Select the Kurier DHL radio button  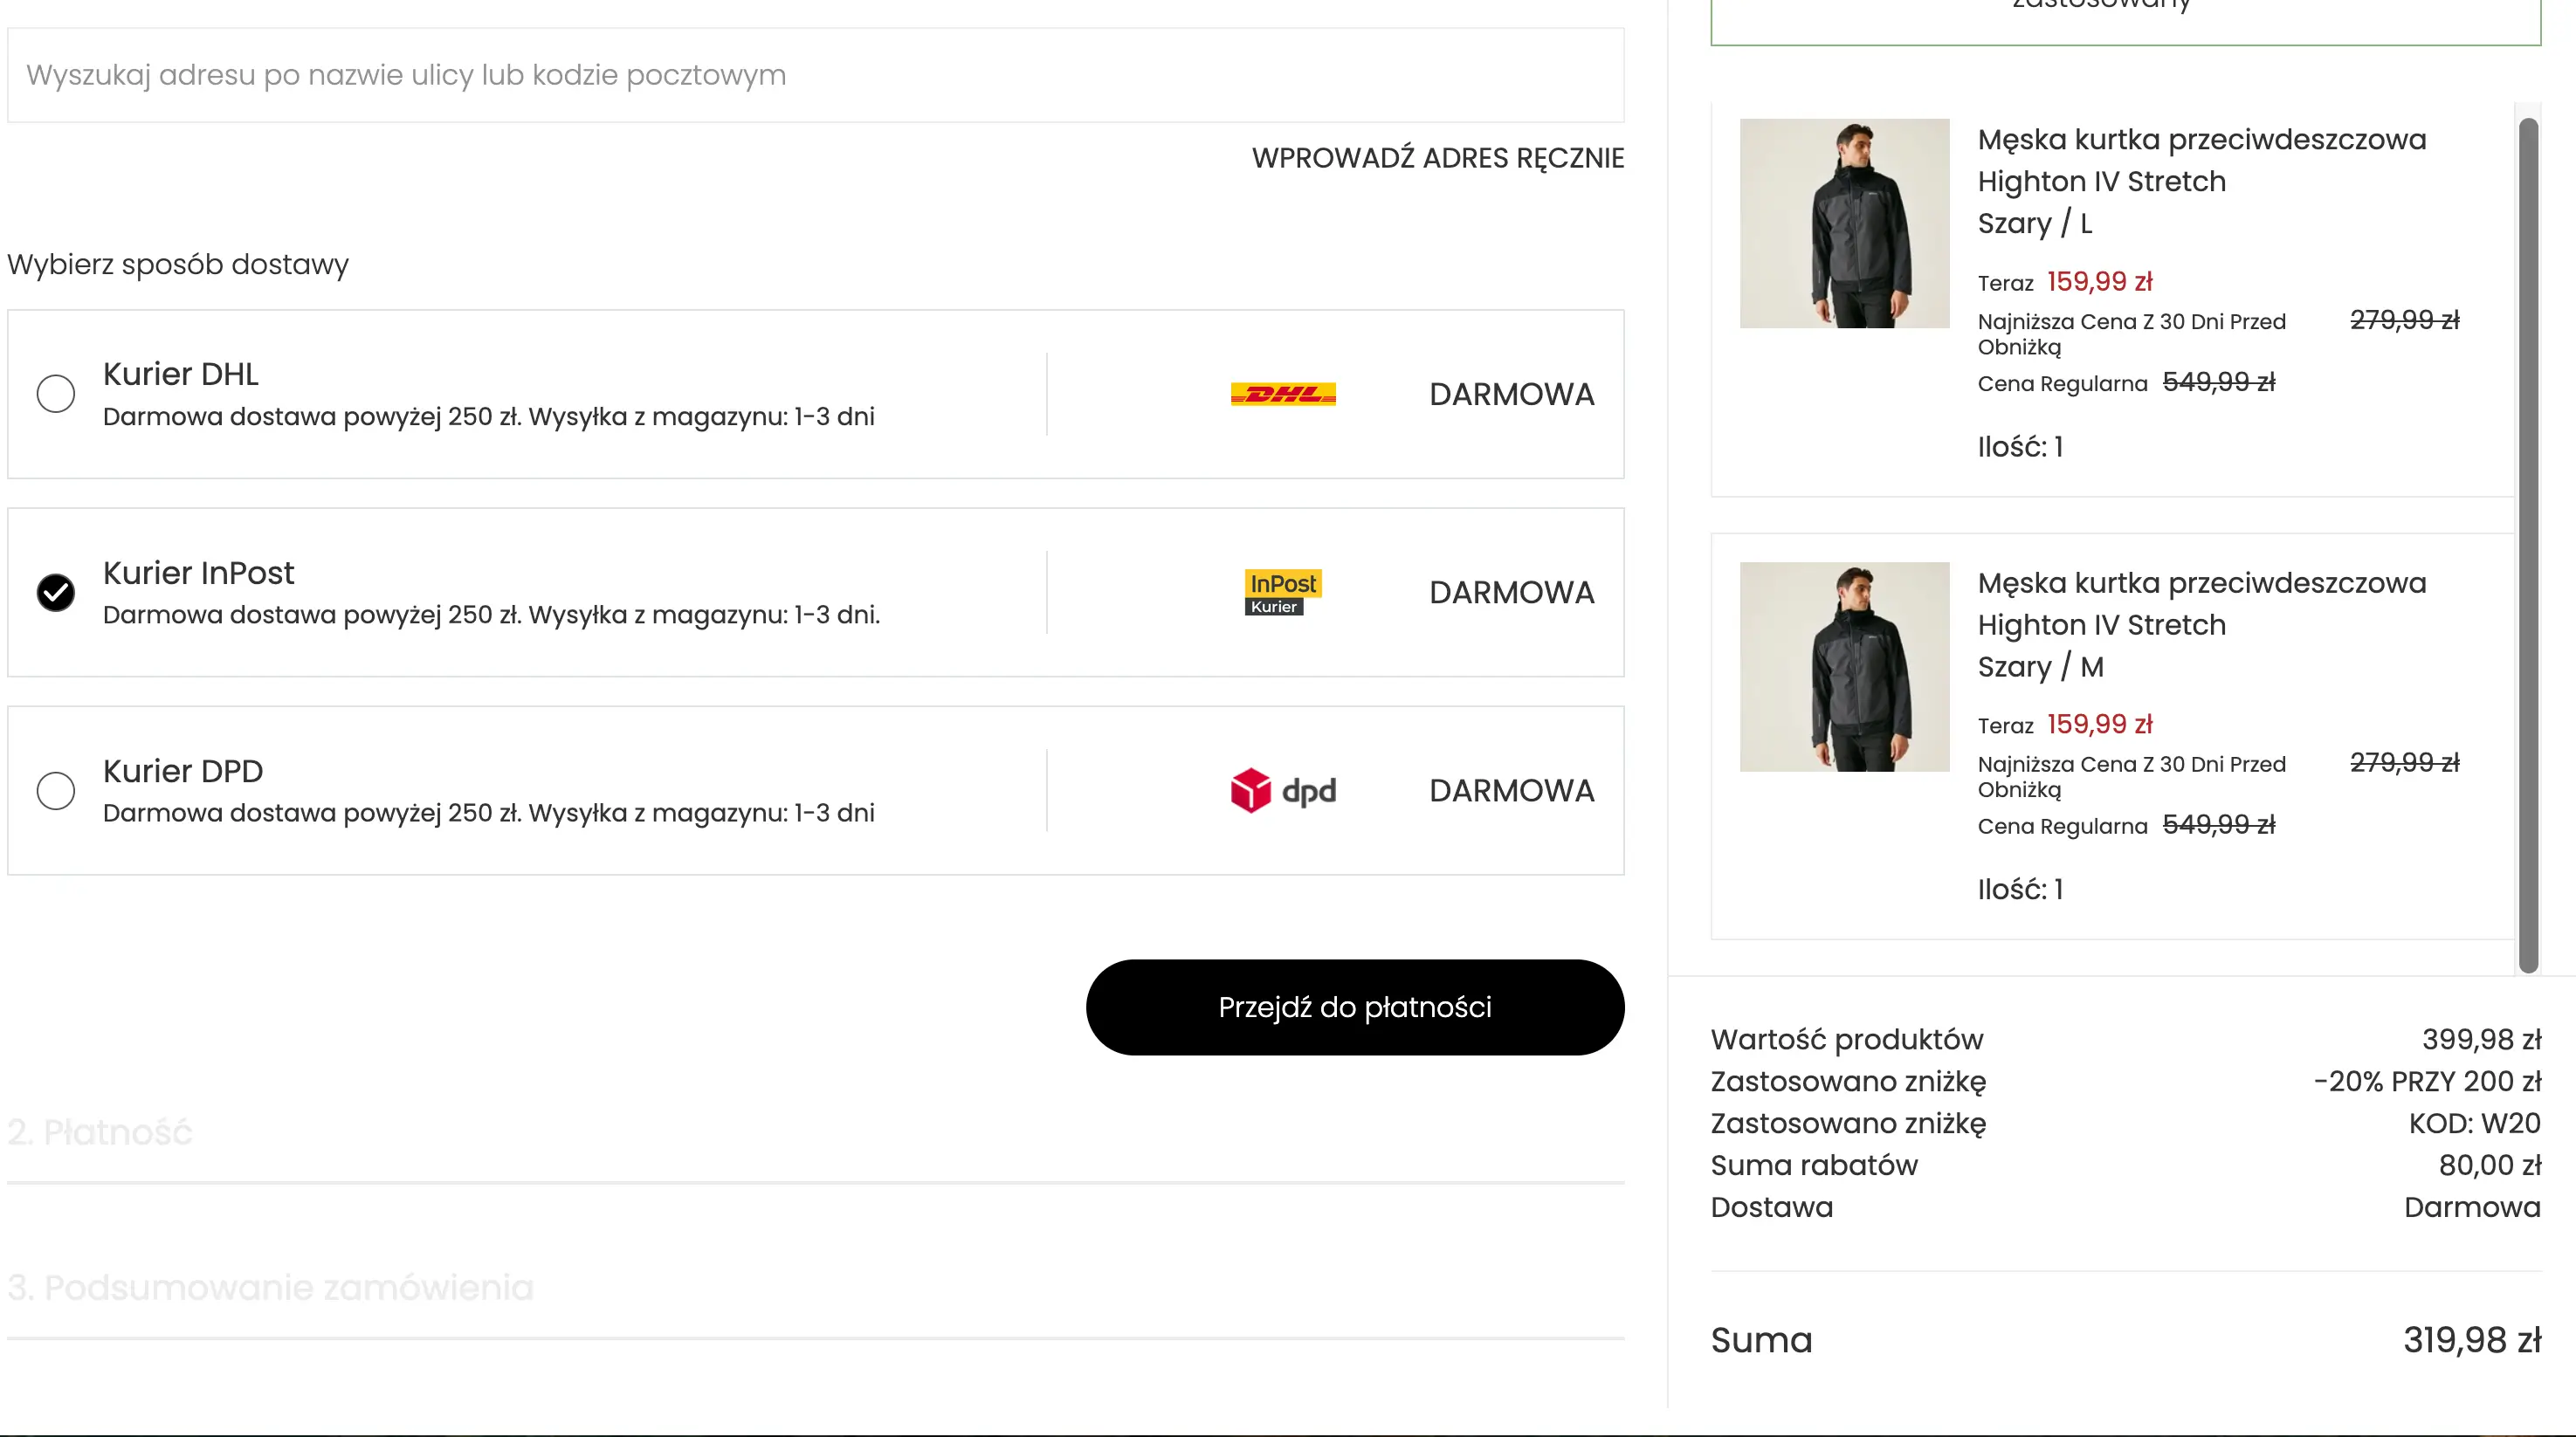pos(56,393)
